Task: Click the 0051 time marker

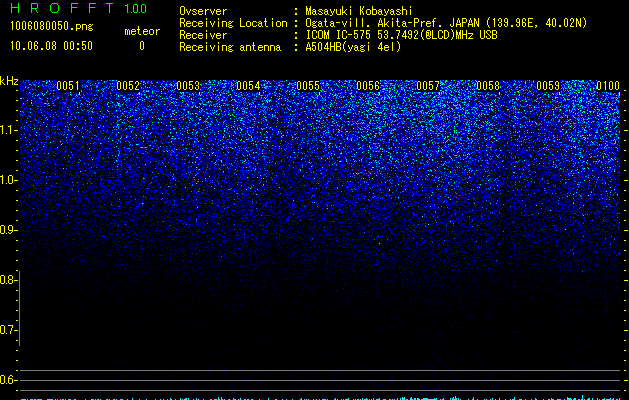Action: (x=68, y=86)
